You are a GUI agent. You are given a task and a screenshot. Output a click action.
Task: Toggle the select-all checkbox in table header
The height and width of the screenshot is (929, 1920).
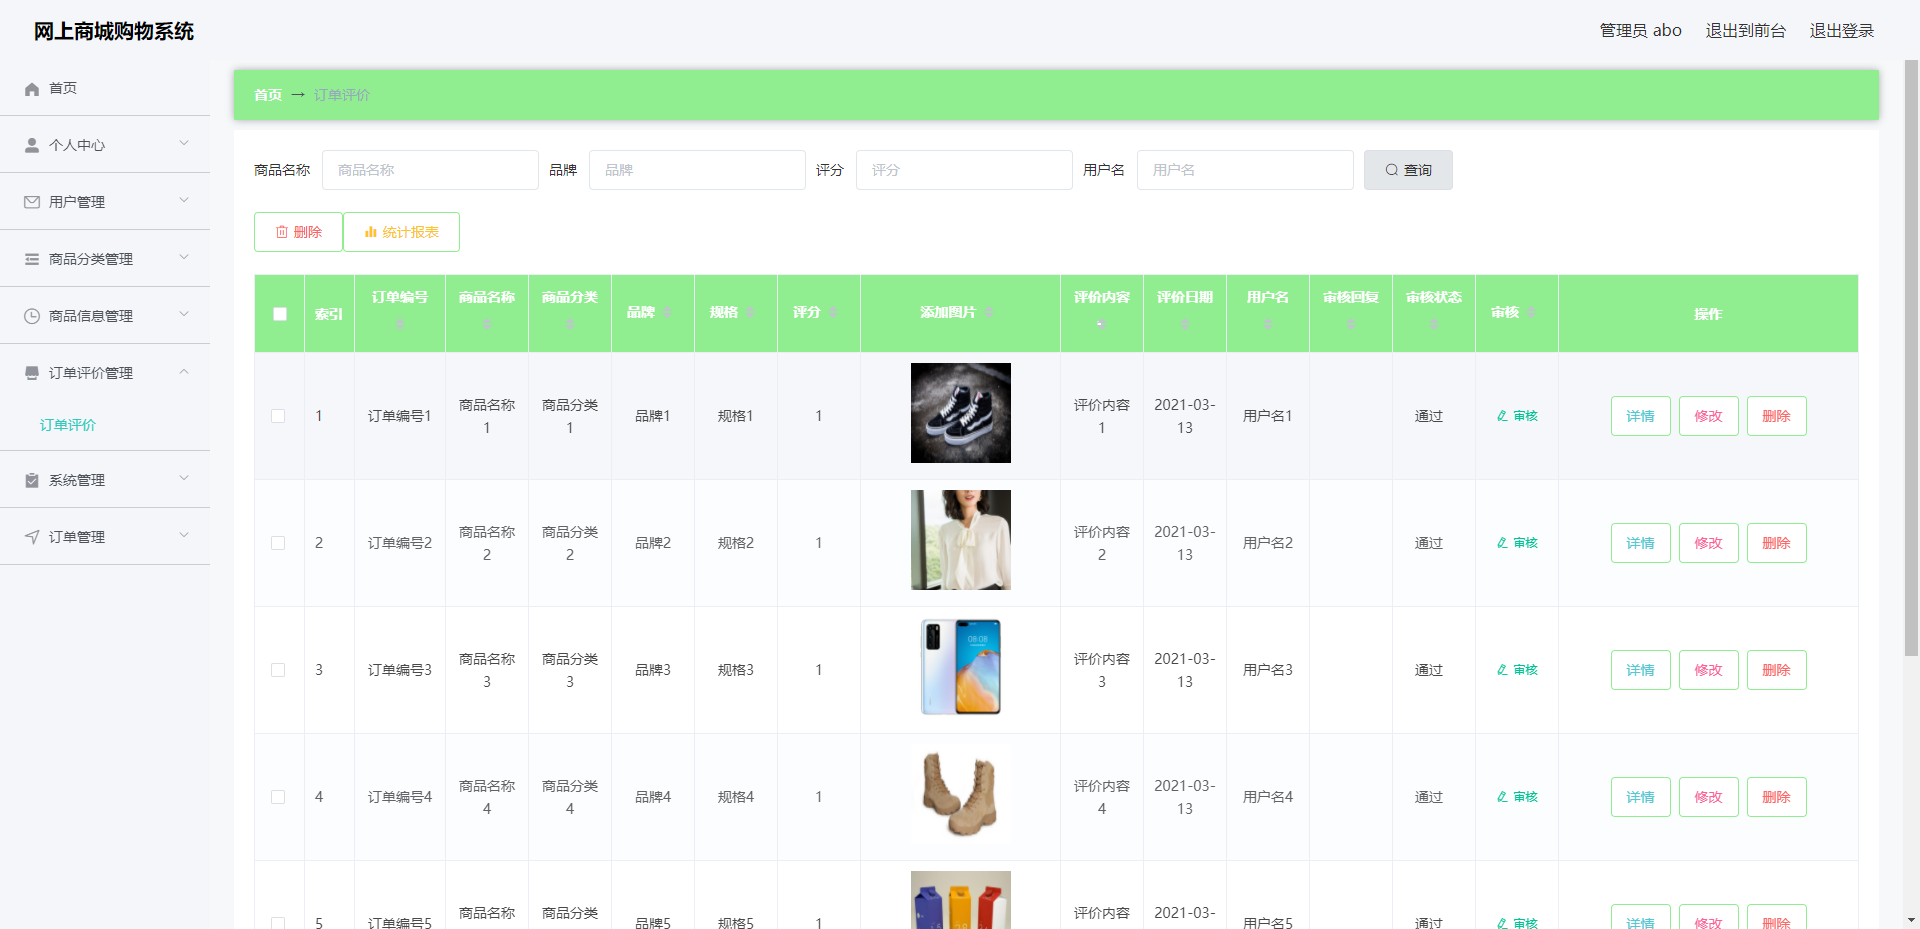(280, 314)
